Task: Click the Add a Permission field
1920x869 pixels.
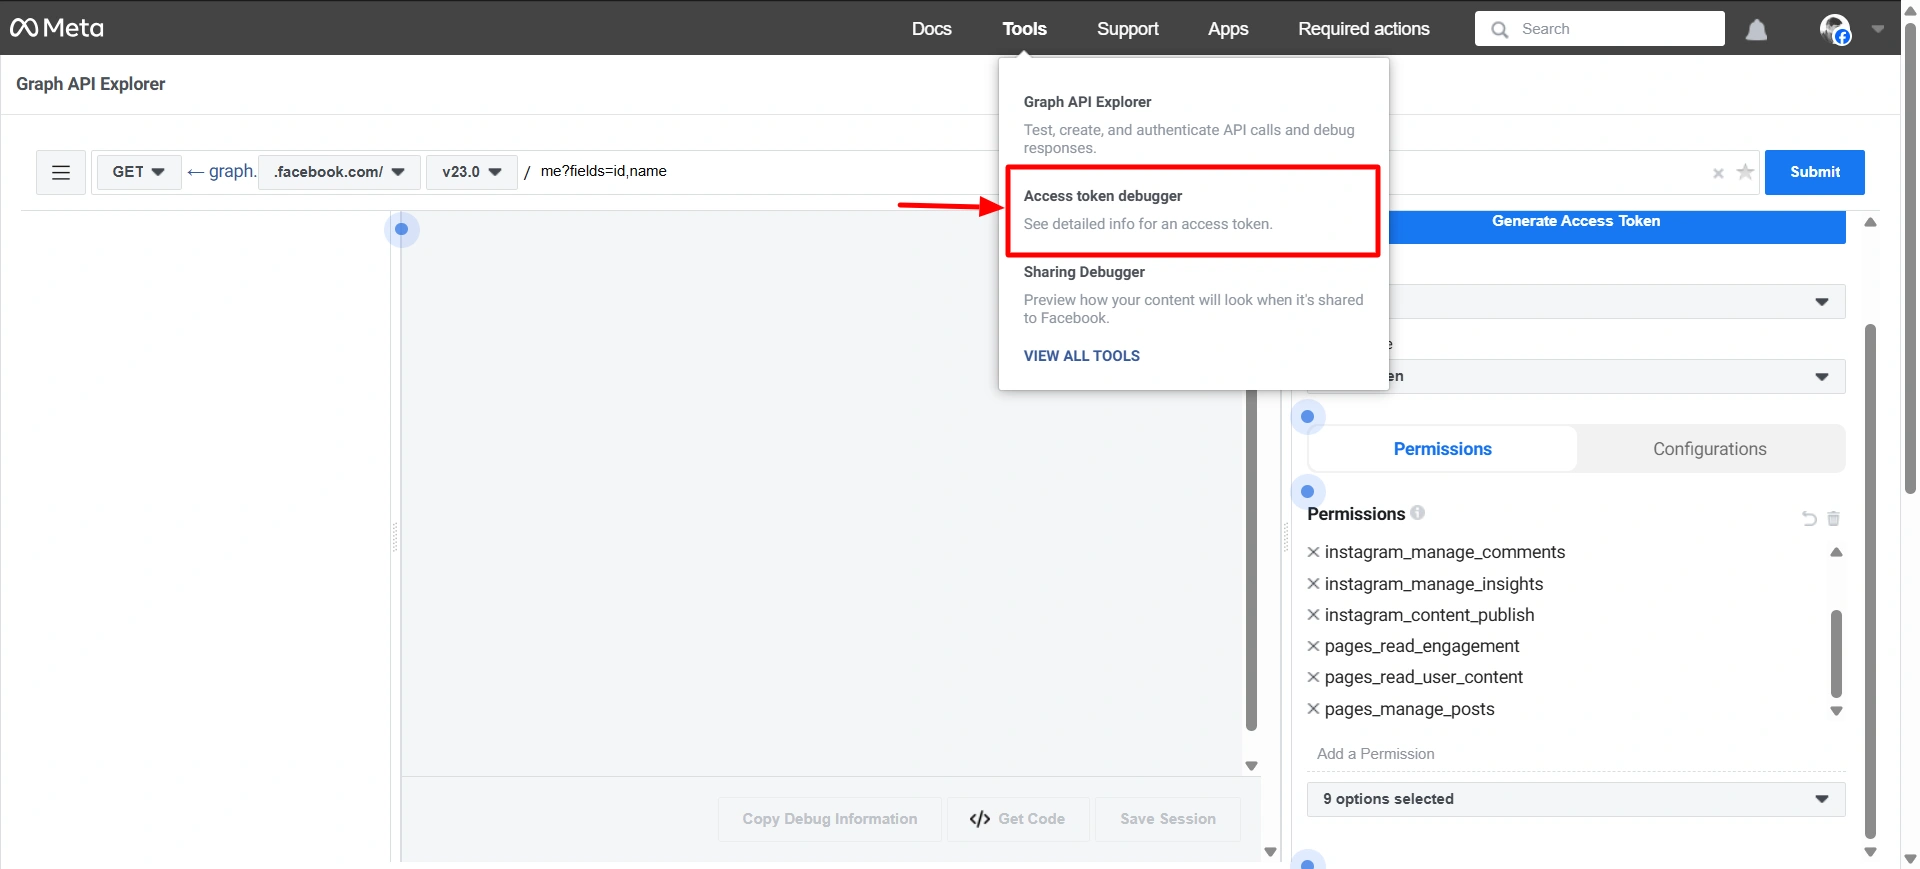Action: 1576,754
